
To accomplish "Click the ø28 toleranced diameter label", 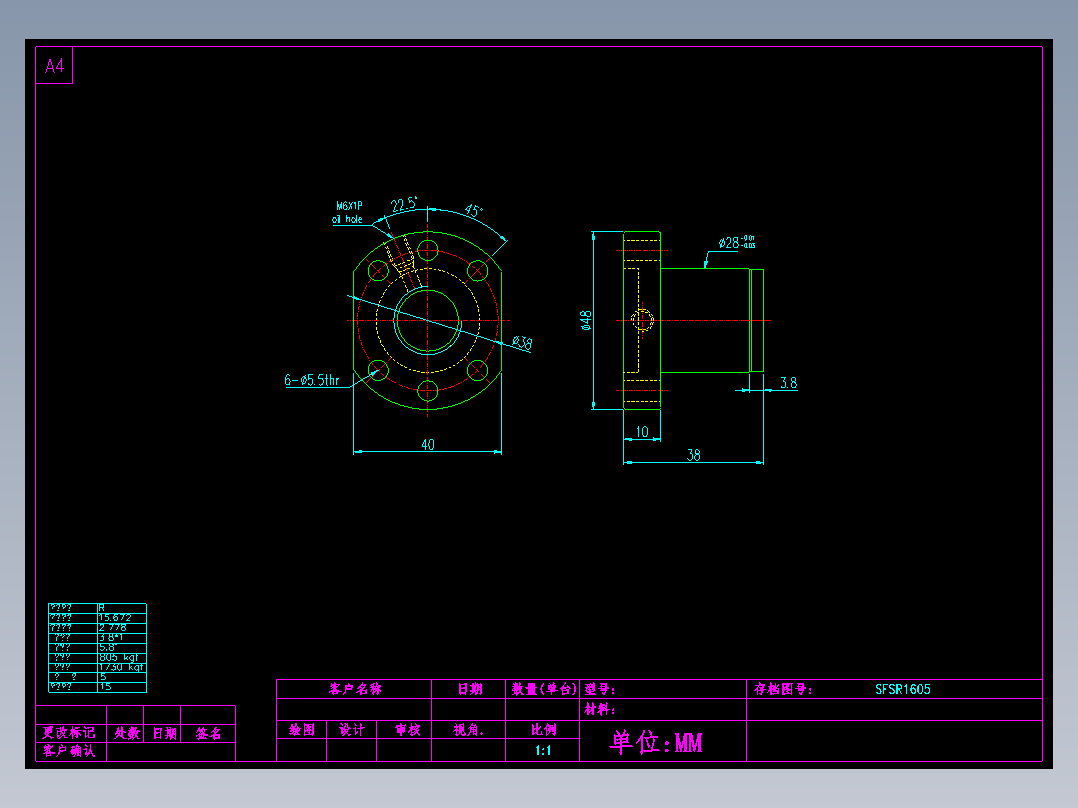I will (737, 243).
